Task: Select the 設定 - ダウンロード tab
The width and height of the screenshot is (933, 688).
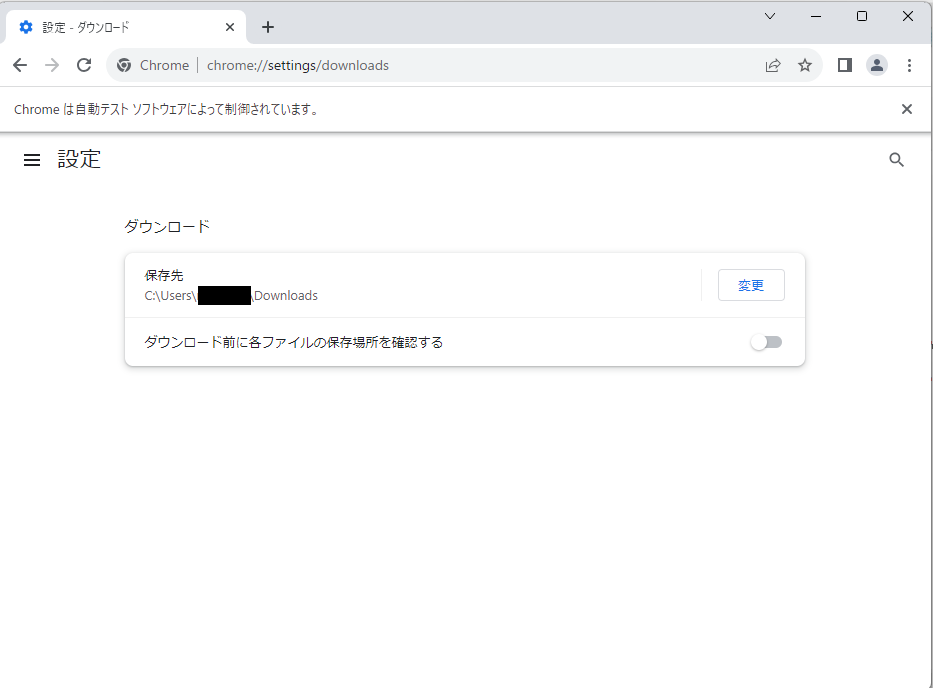Action: click(120, 27)
